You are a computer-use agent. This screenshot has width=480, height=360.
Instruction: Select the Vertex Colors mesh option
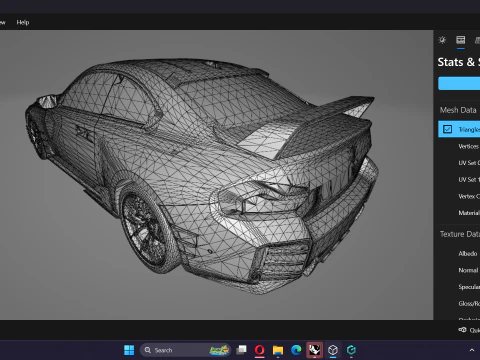[x=469, y=196]
